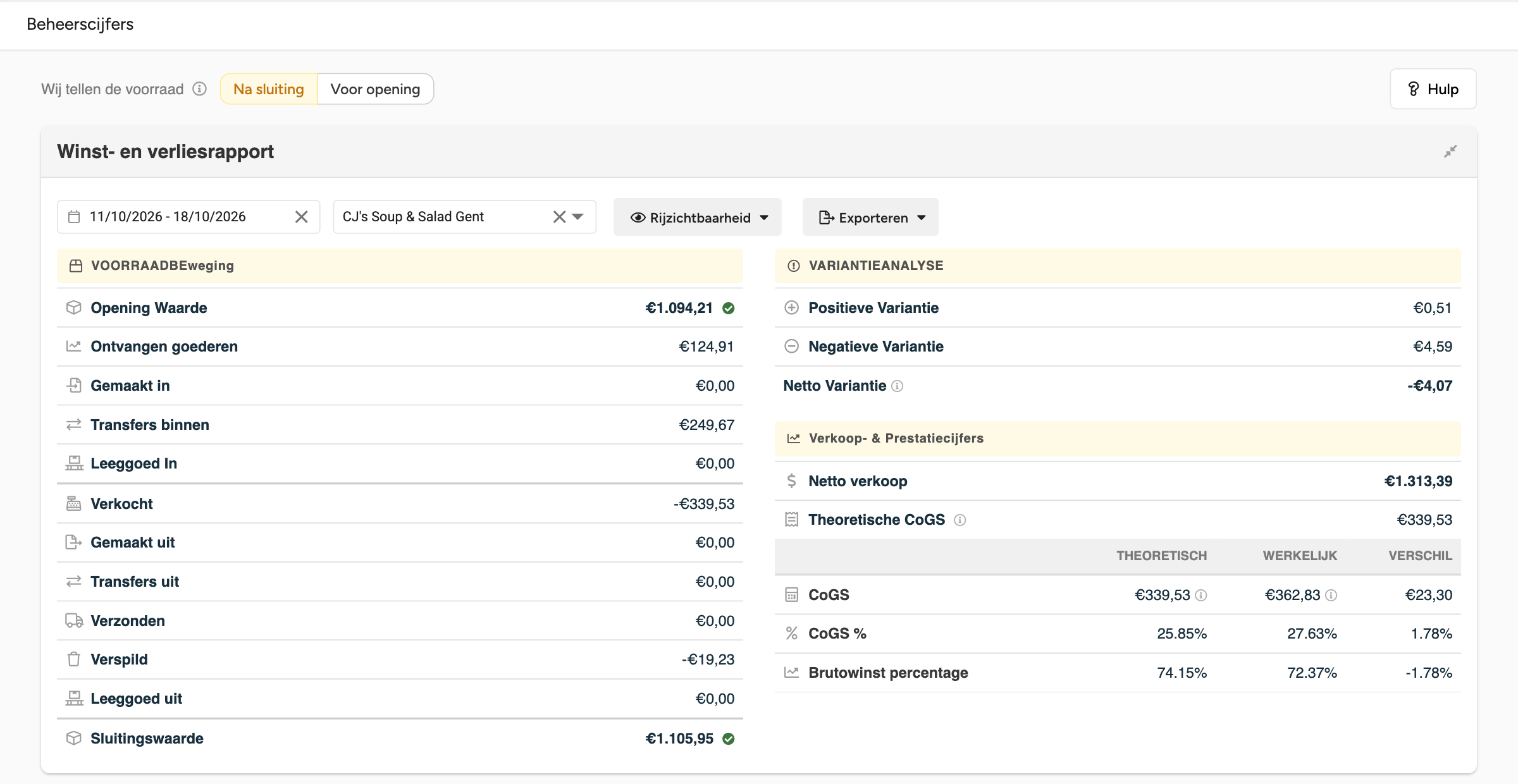This screenshot has height=784, width=1518.
Task: Select 'Voor opening' counting option
Action: 375,89
